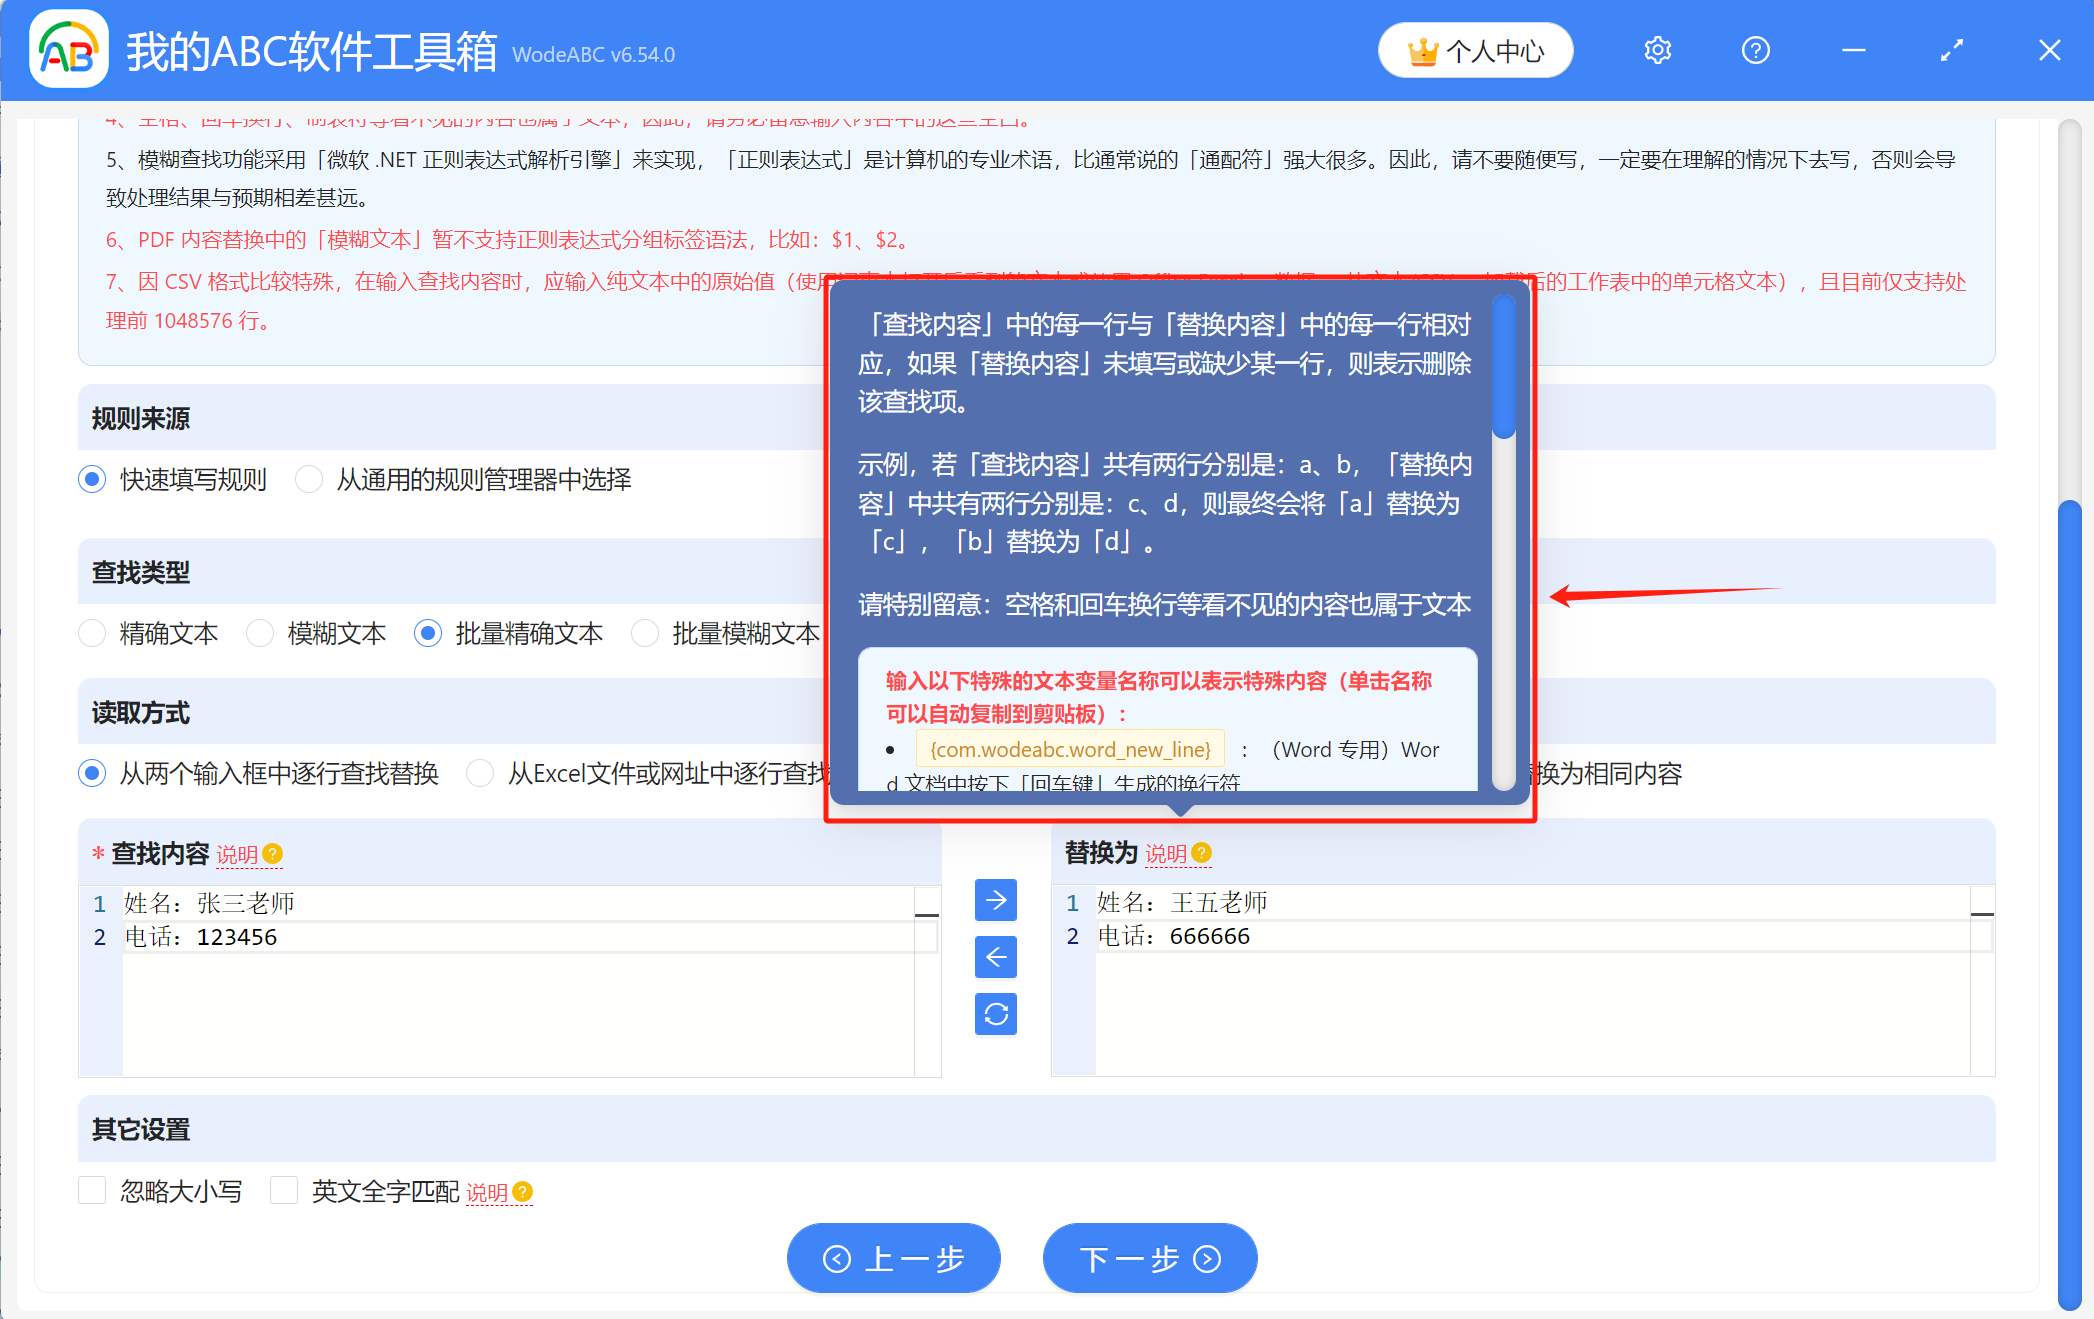Click the swap/refresh icon between input boxes

pyautogui.click(x=995, y=1014)
